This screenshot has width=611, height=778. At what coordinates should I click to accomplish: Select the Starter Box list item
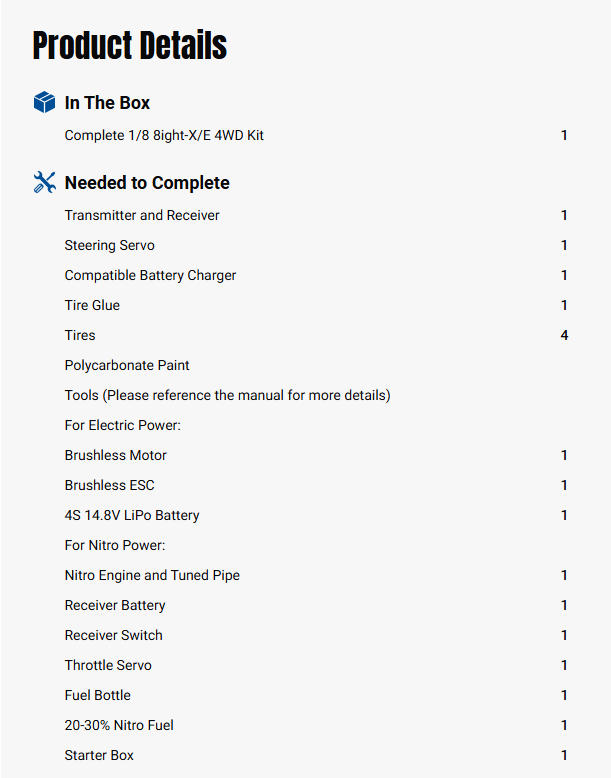tap(99, 755)
